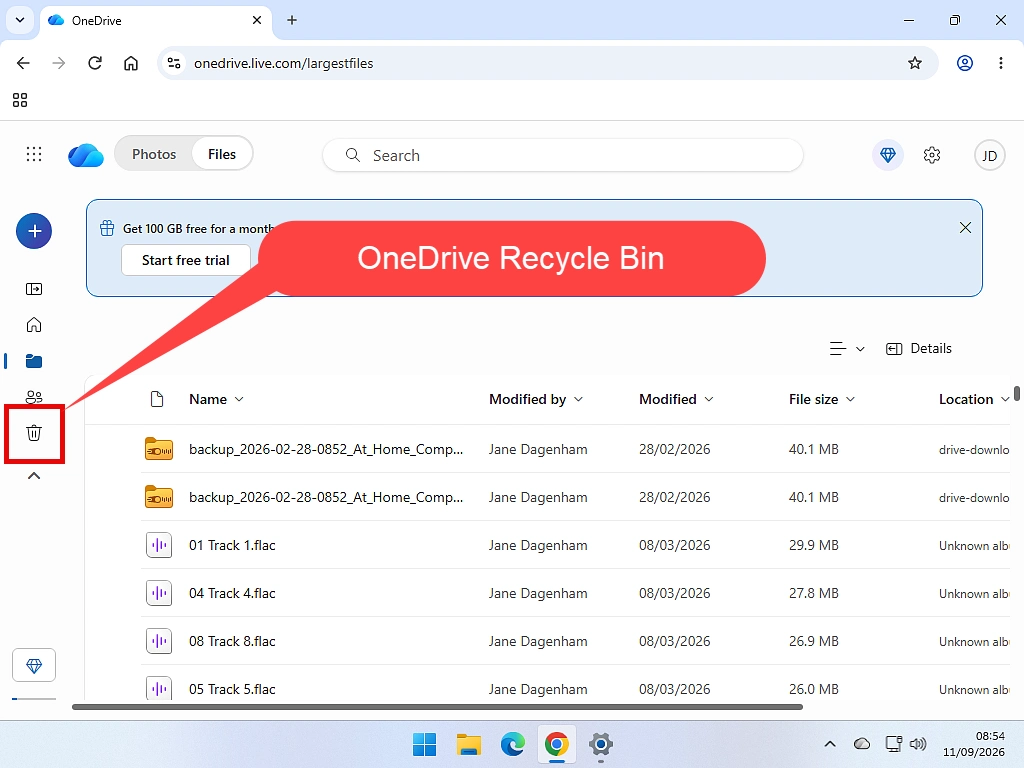Click the zip icon of first backup file
1024x768 pixels.
[159, 449]
